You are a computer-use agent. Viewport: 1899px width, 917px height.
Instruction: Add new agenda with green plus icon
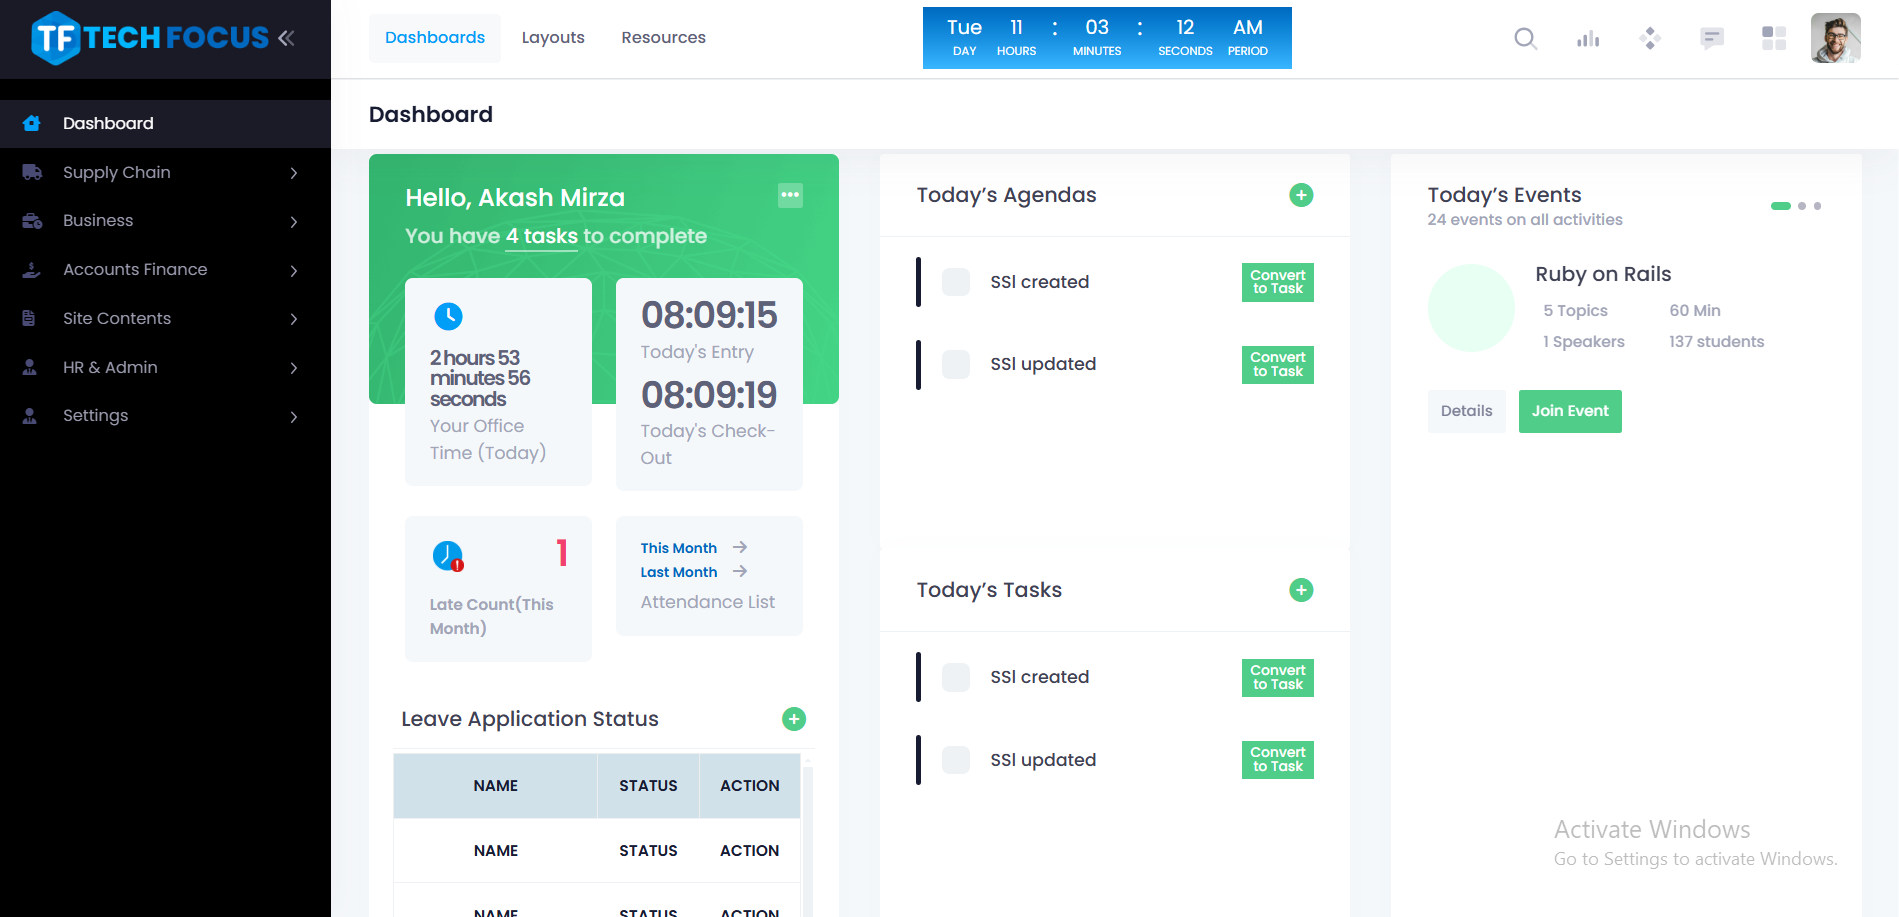pos(1301,195)
